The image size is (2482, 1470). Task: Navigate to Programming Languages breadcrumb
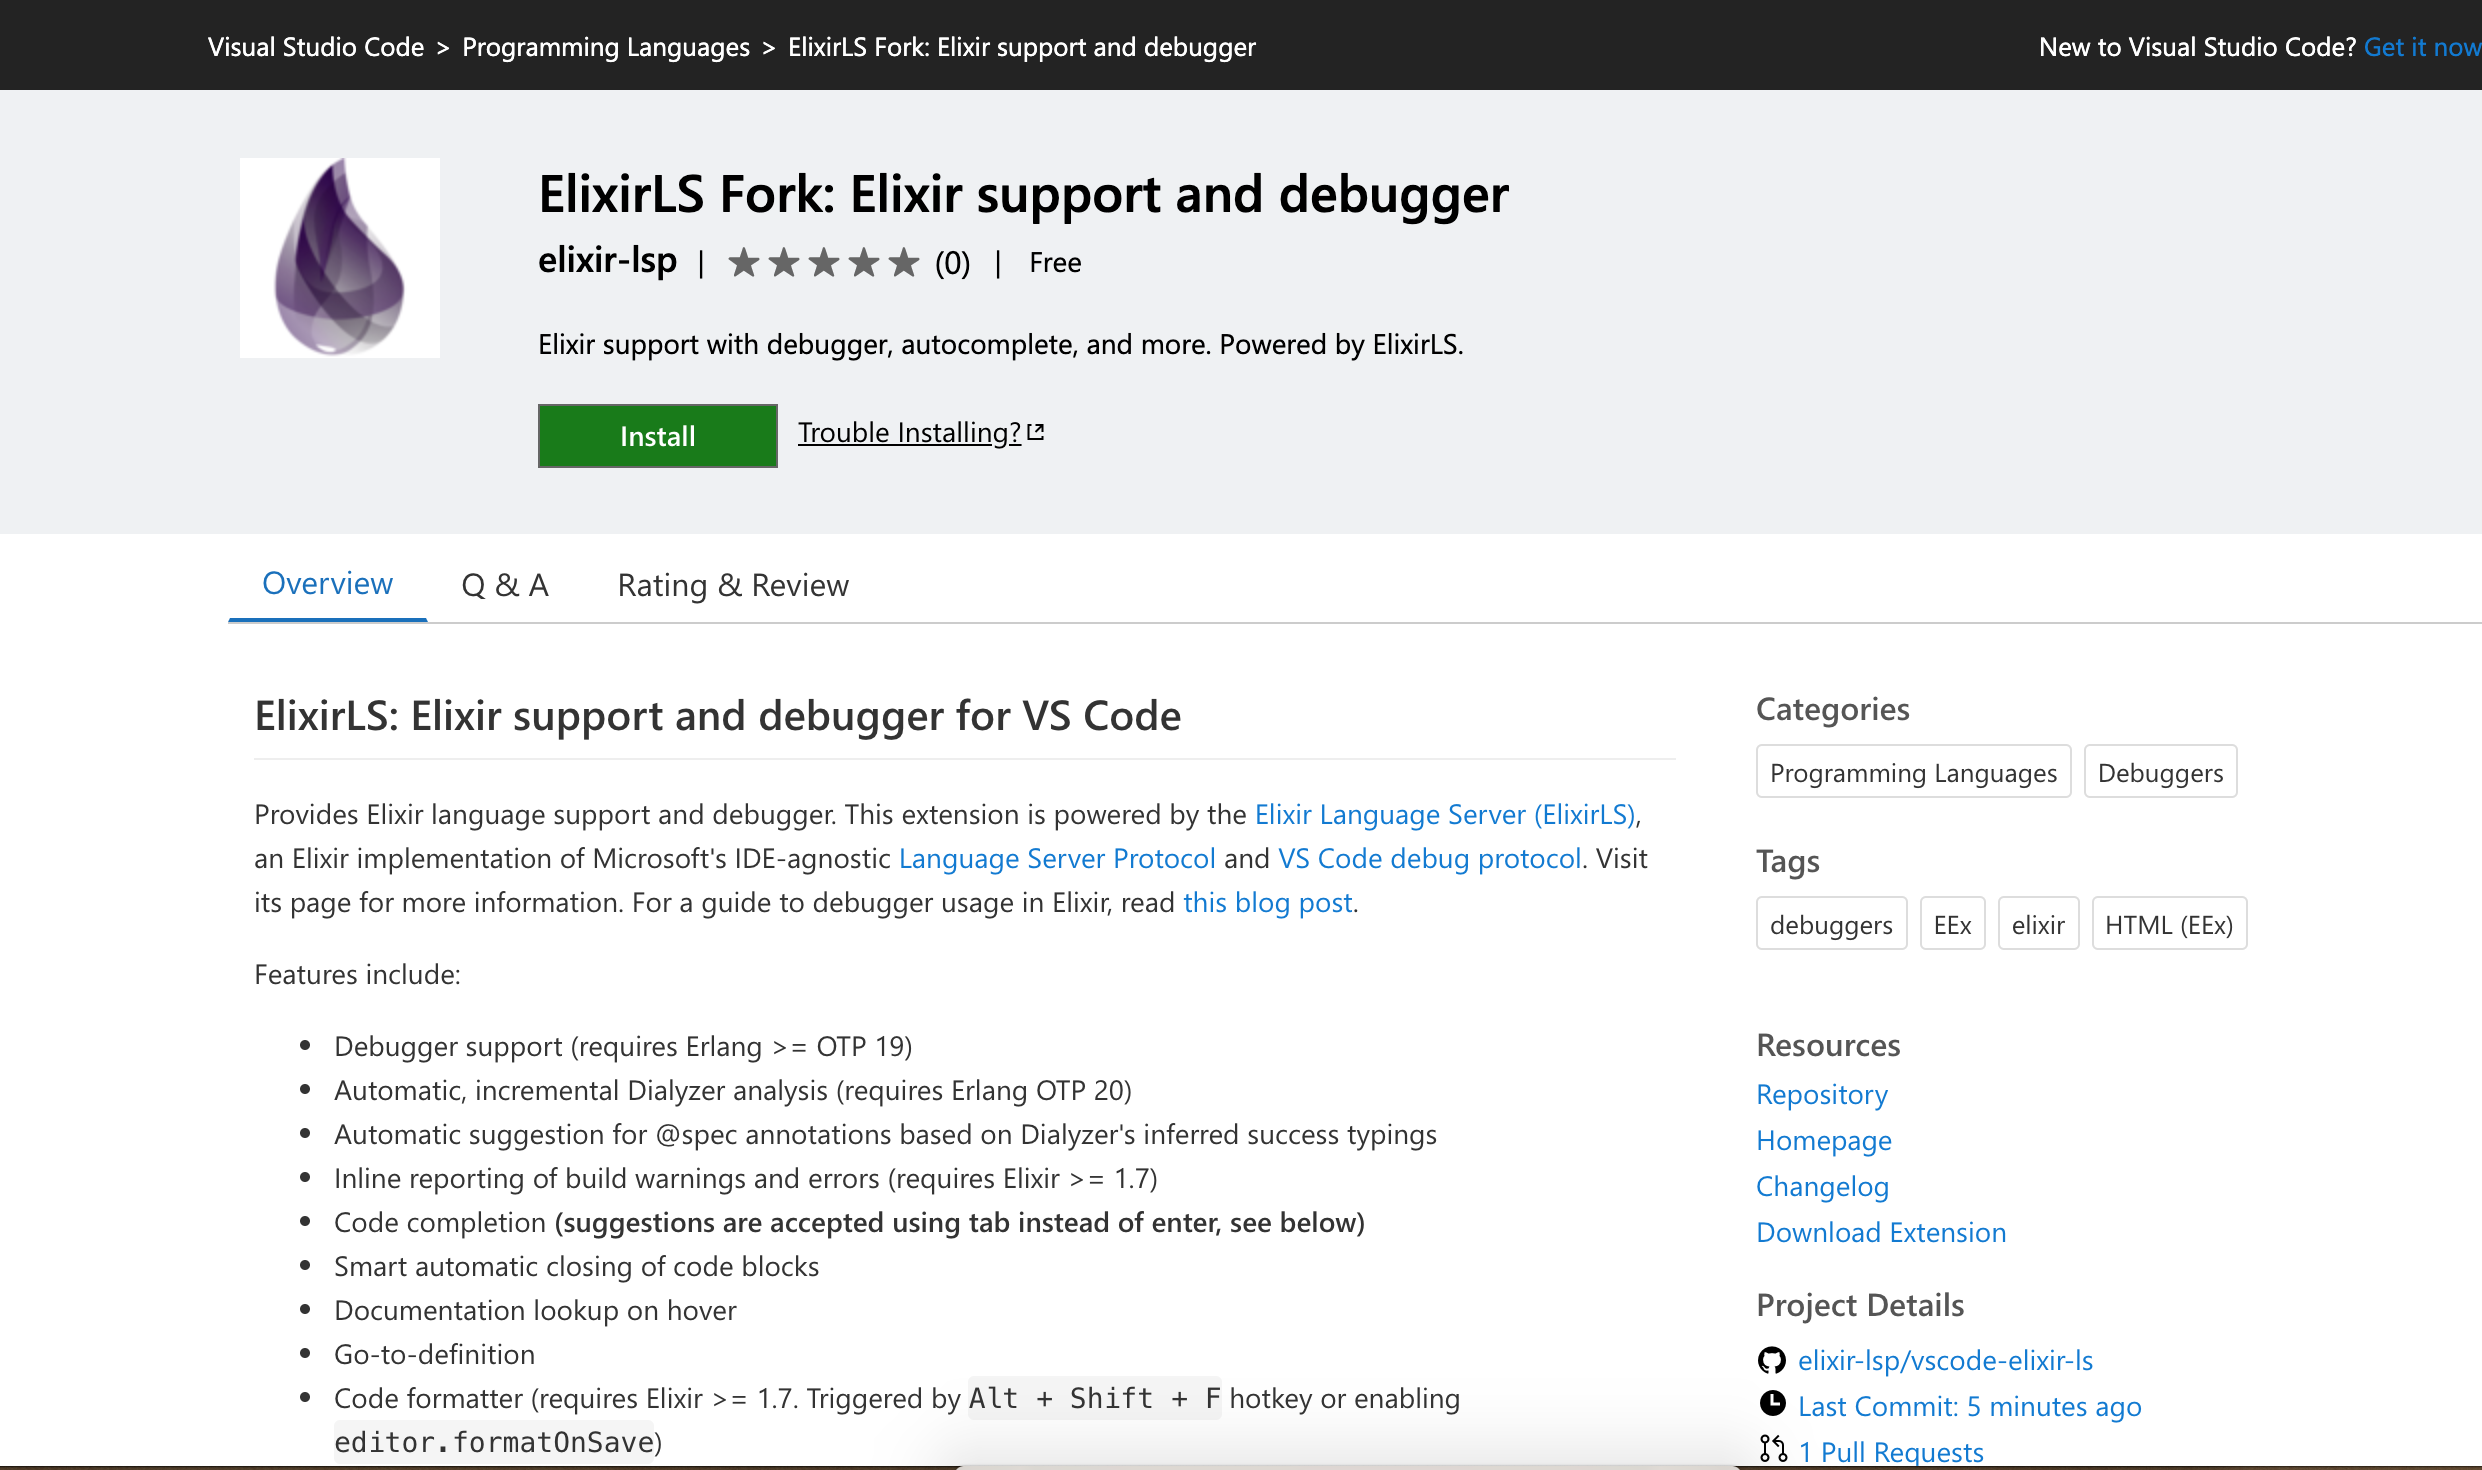(606, 46)
